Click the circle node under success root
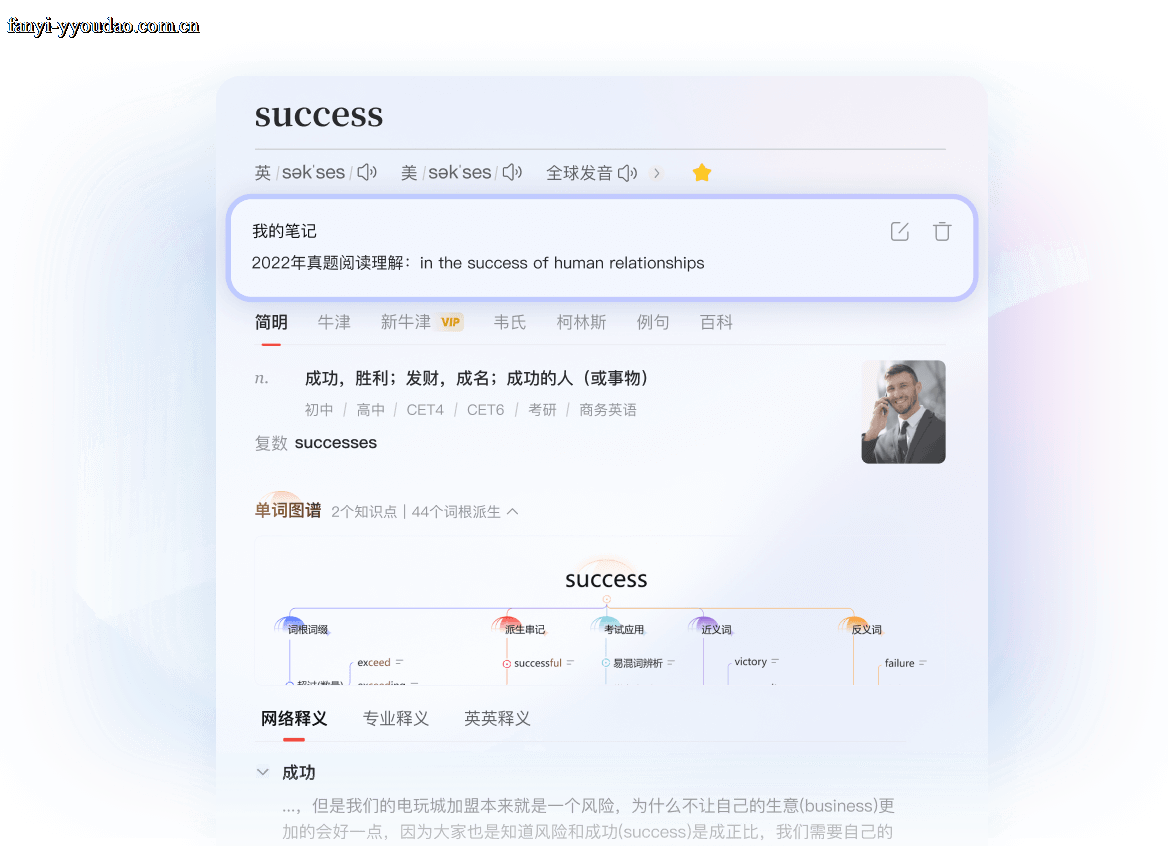Screen dimensions: 1168x846 (606, 599)
